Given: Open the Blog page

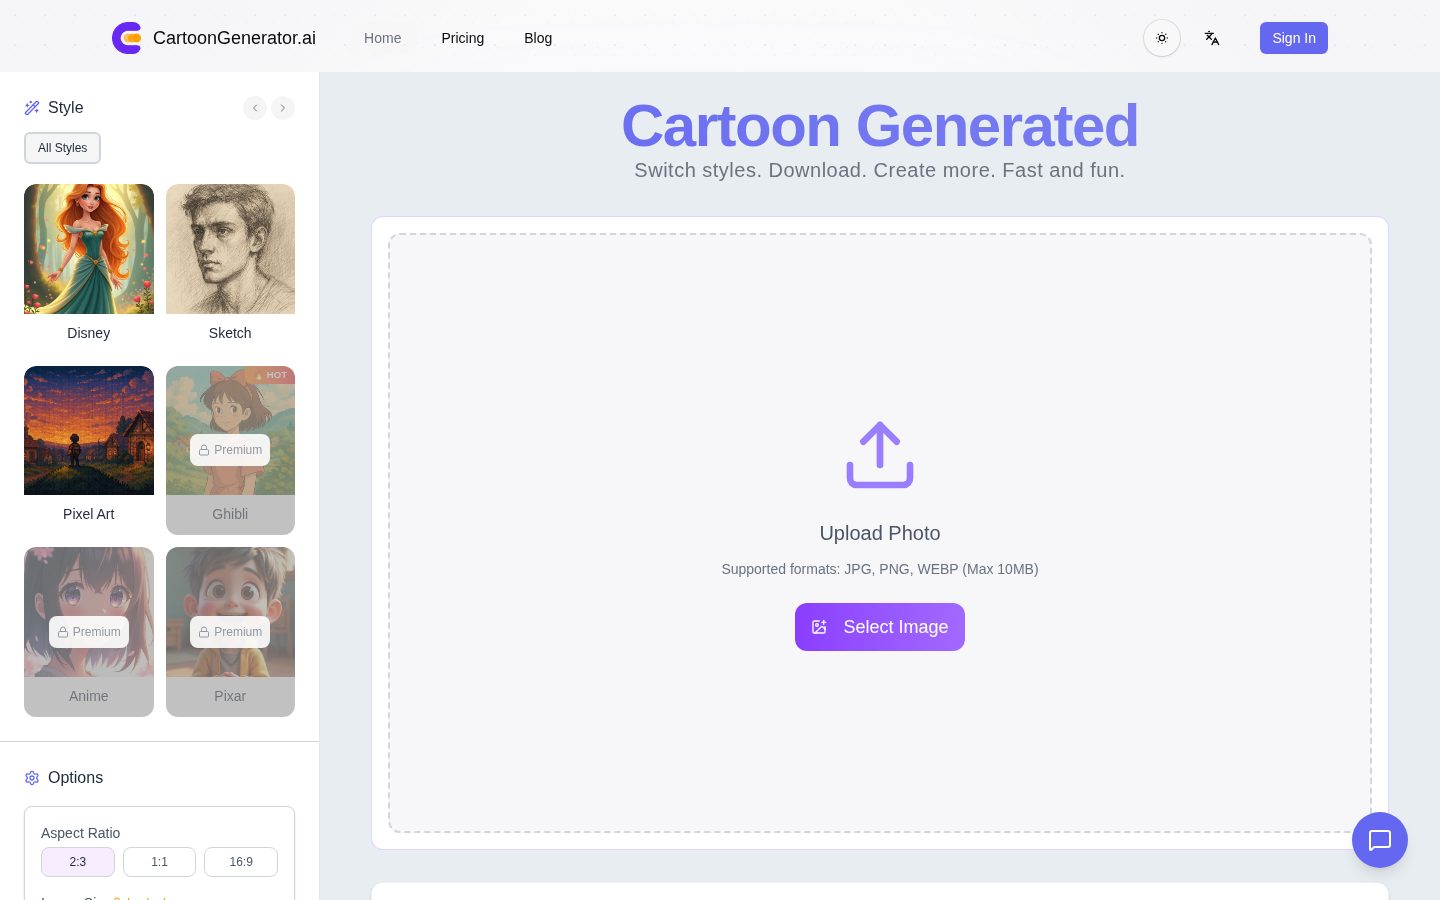Looking at the screenshot, I should point(538,38).
